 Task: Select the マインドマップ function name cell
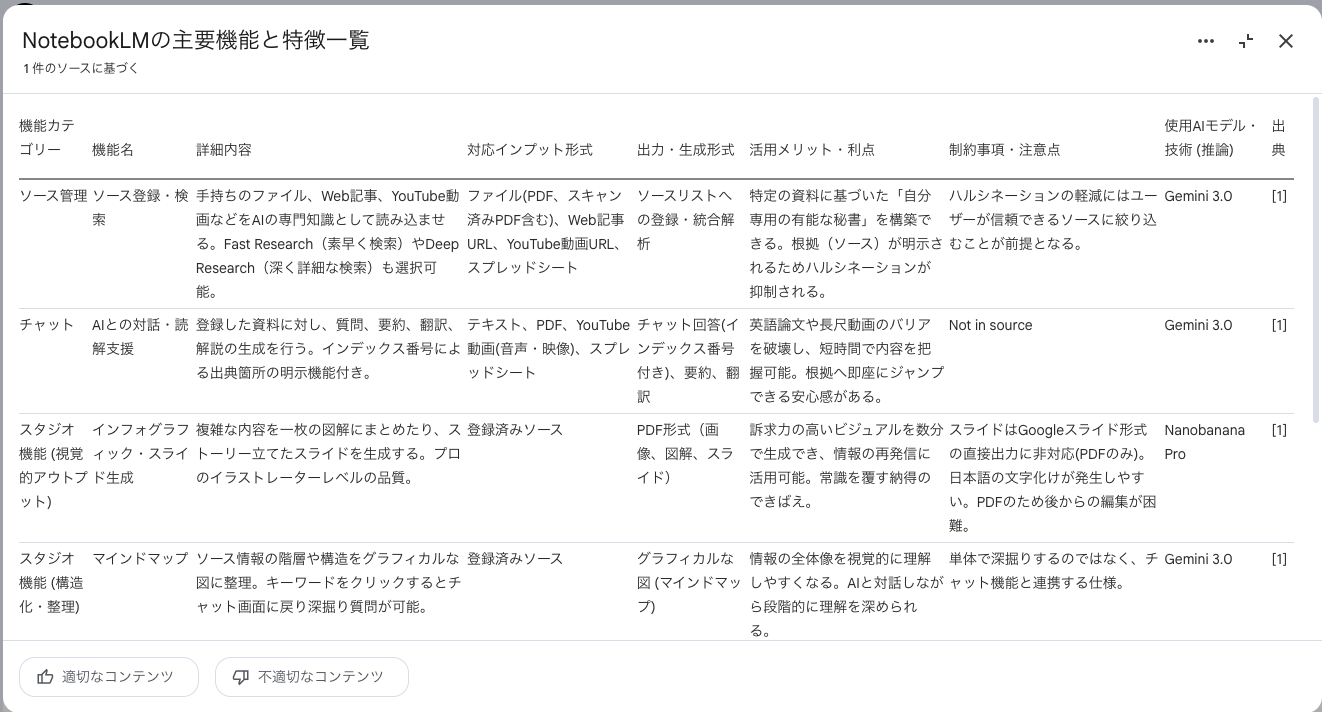point(140,559)
